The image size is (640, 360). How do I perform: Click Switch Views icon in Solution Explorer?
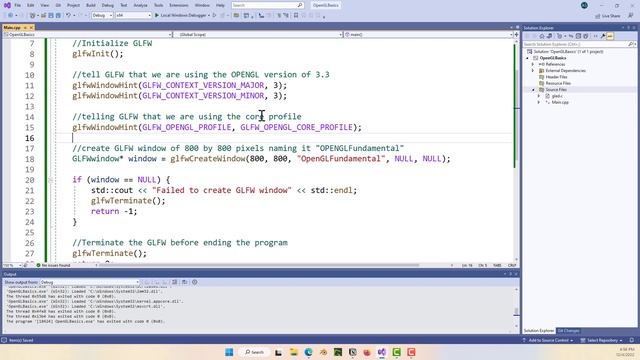point(549,36)
